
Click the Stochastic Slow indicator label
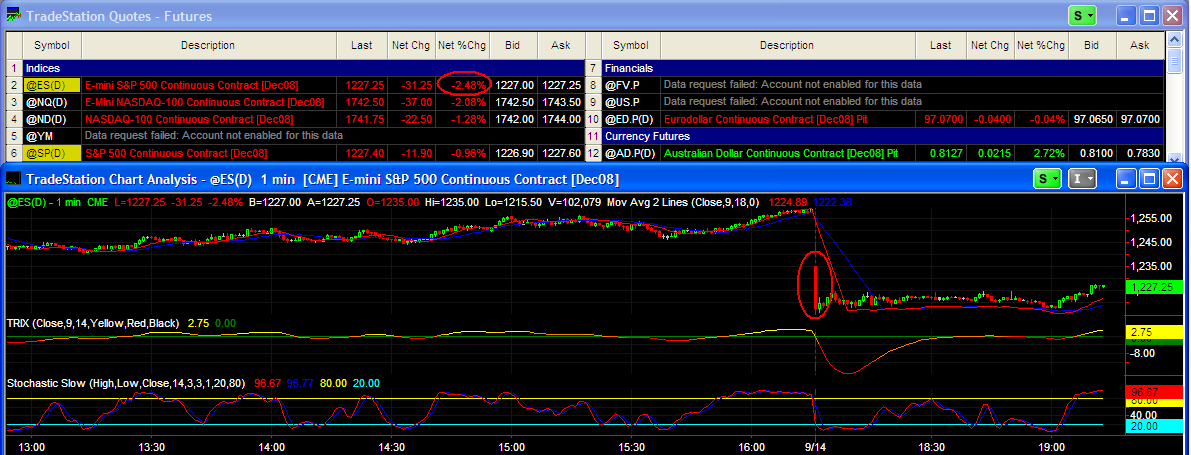128,383
